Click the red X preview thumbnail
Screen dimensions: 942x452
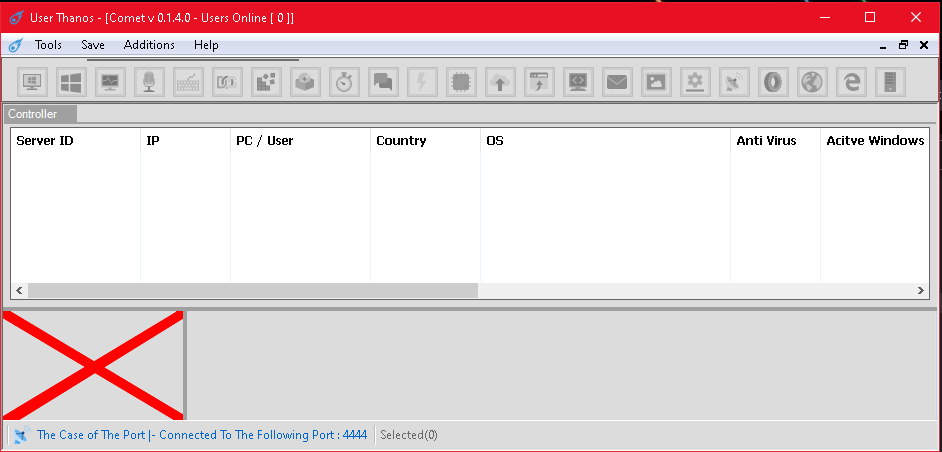click(x=93, y=366)
